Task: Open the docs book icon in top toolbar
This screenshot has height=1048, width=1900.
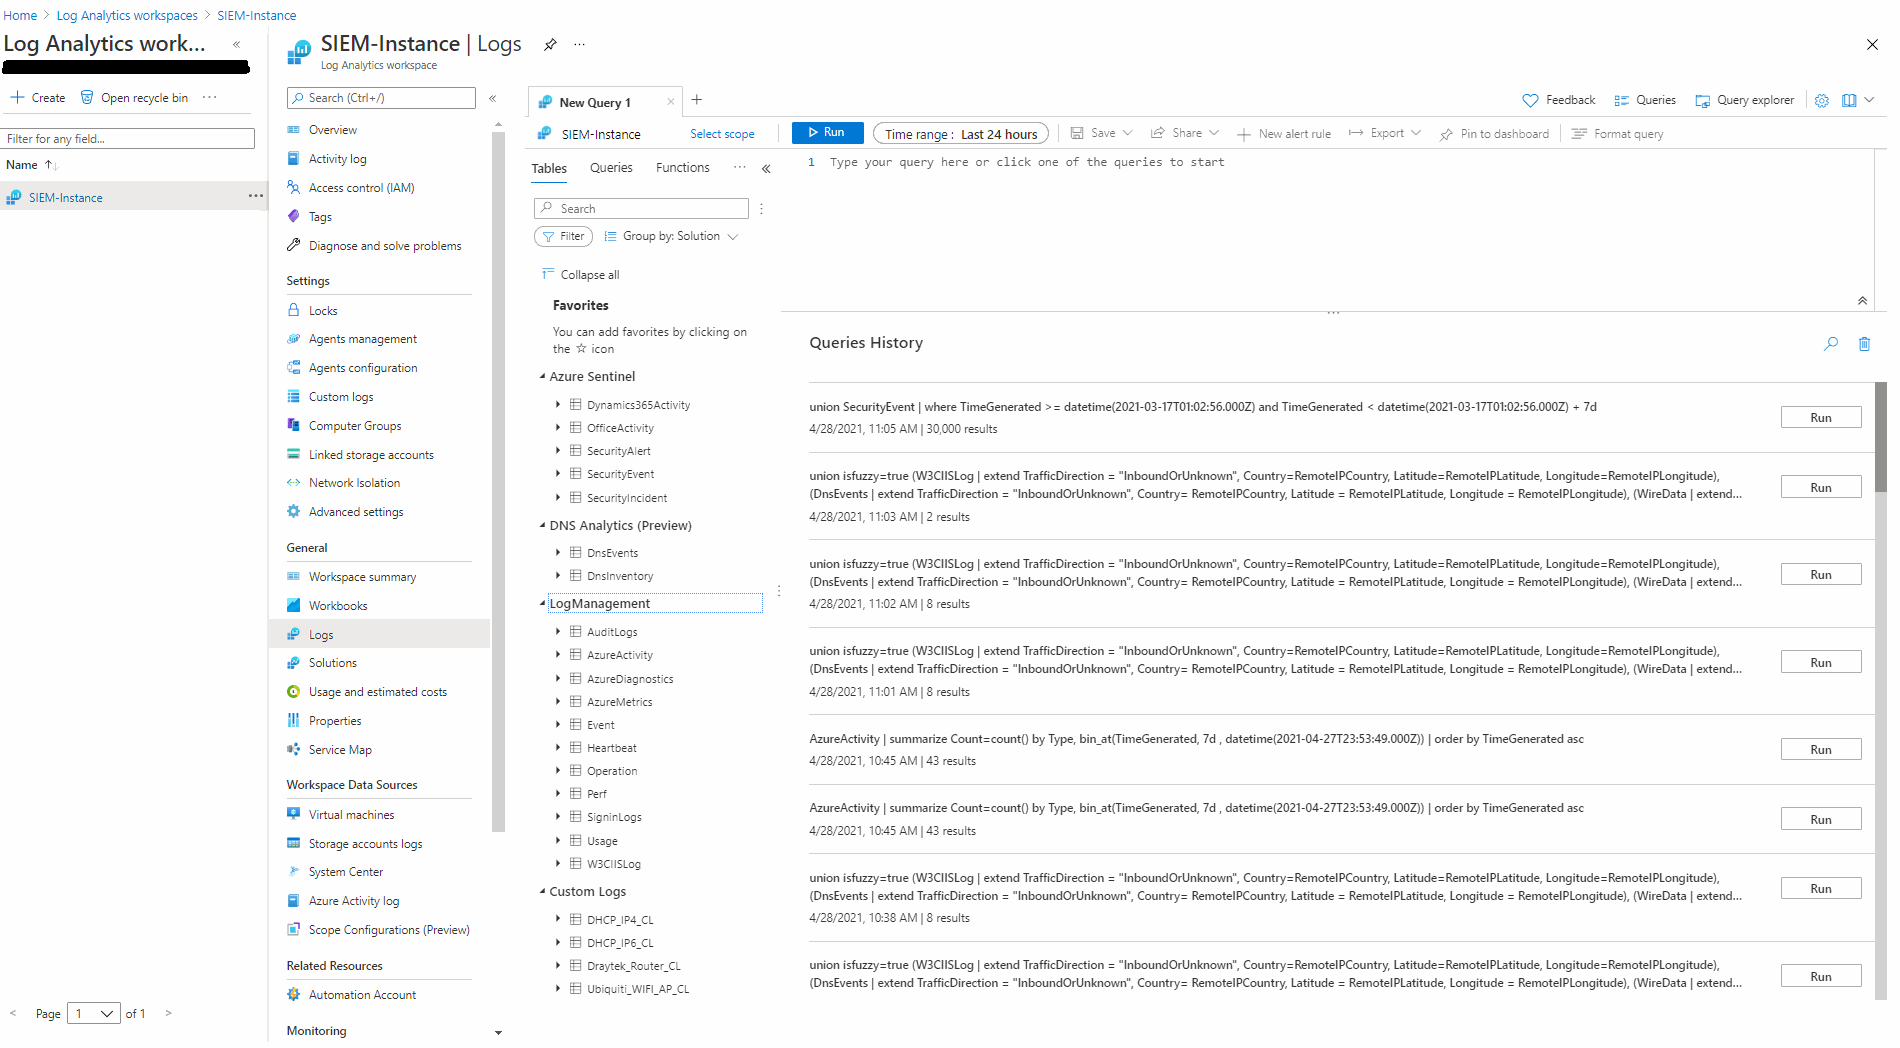Action: pyautogui.click(x=1849, y=100)
